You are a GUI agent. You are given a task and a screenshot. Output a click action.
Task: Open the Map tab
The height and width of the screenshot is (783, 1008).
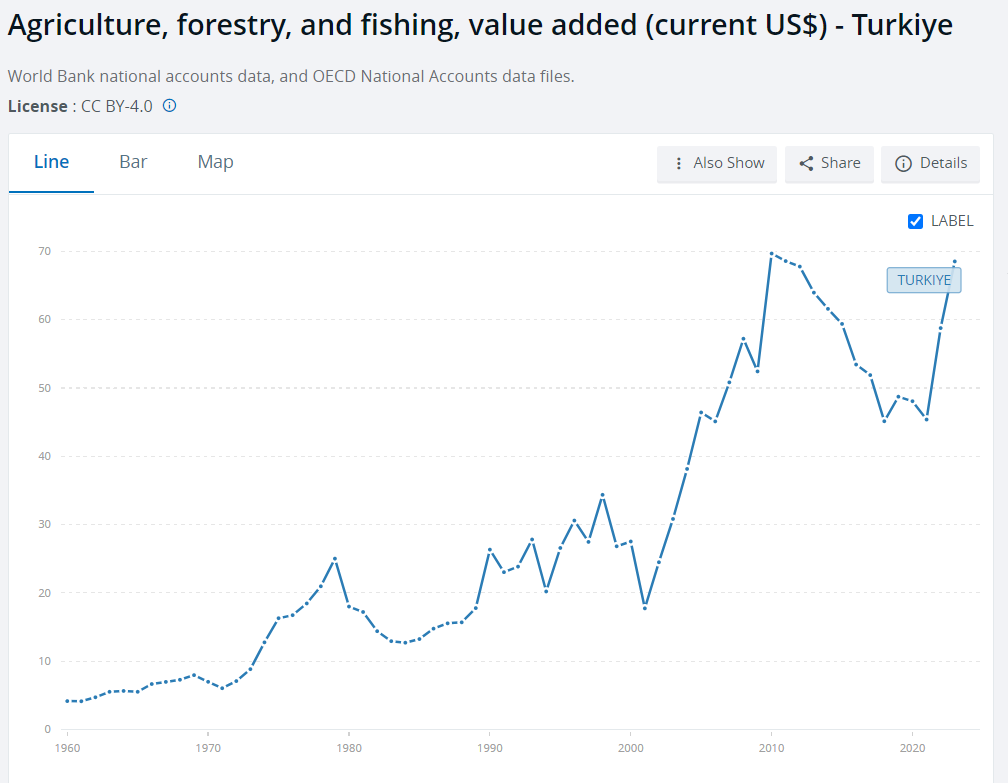[x=215, y=162]
